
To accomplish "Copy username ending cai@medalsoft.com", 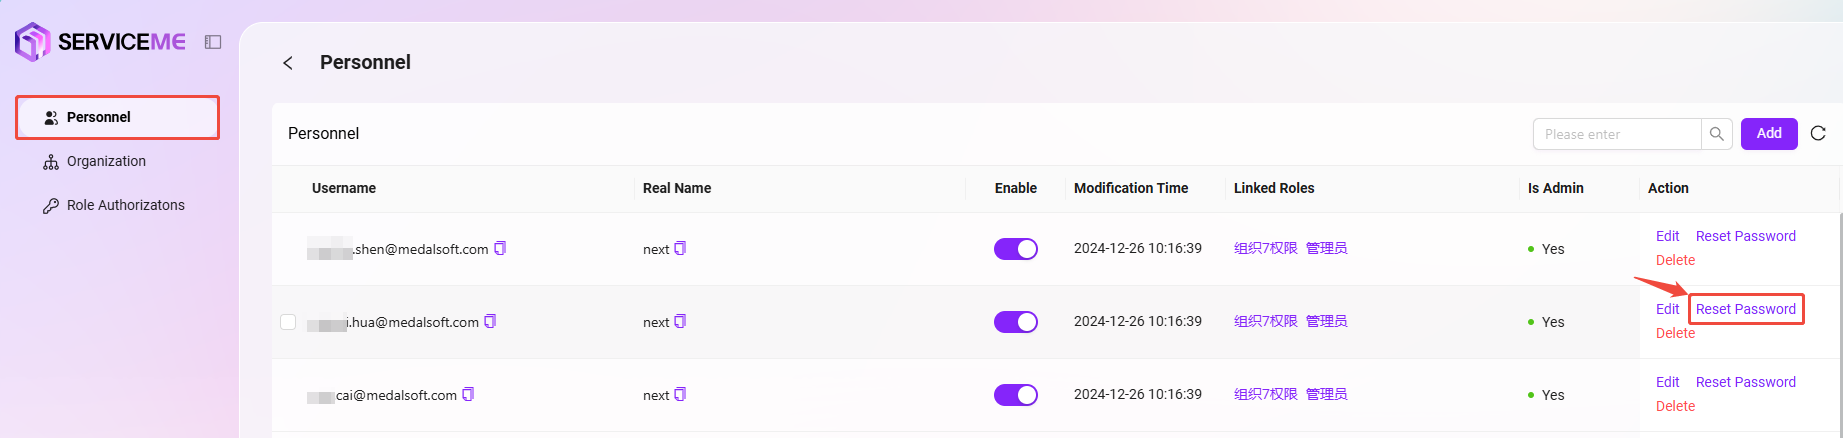I will [x=468, y=394].
